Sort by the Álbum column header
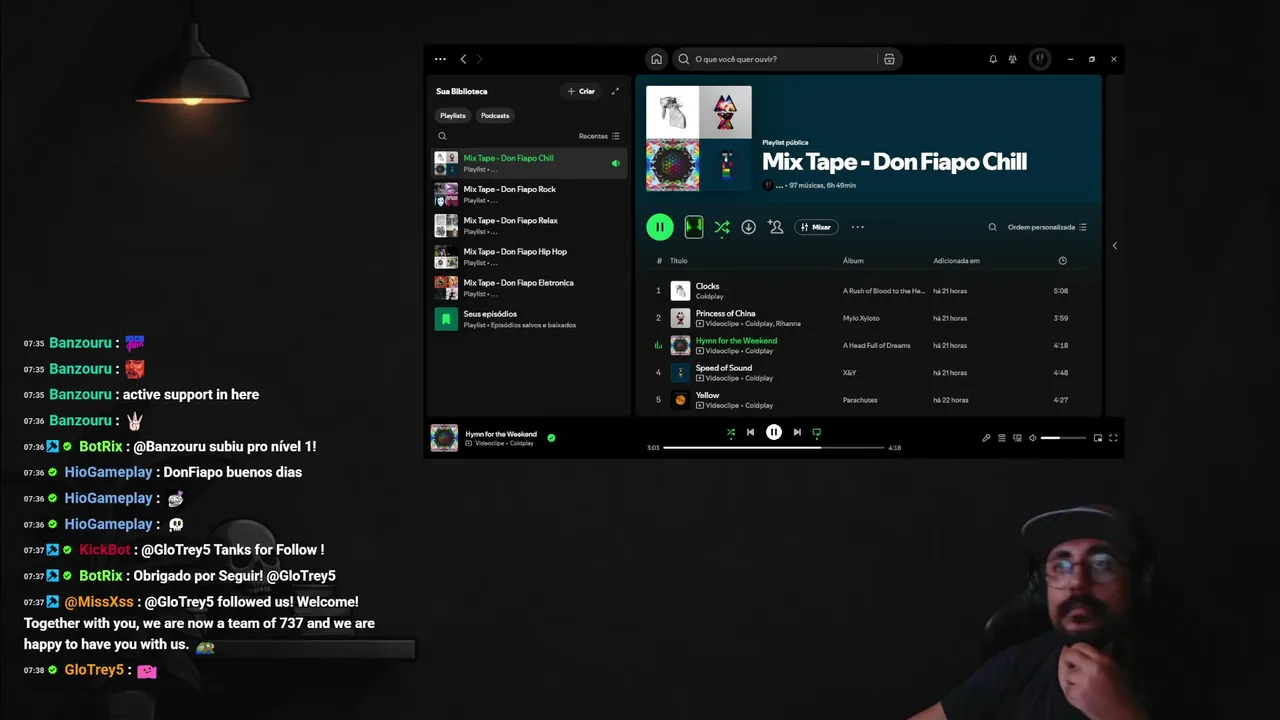The width and height of the screenshot is (1280, 720). [x=853, y=261]
